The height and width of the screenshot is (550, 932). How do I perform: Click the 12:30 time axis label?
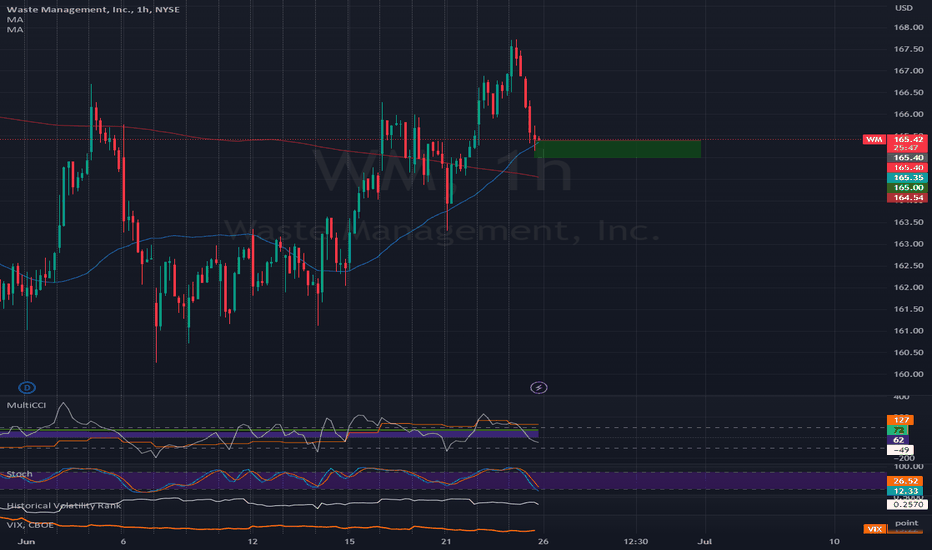(635, 542)
